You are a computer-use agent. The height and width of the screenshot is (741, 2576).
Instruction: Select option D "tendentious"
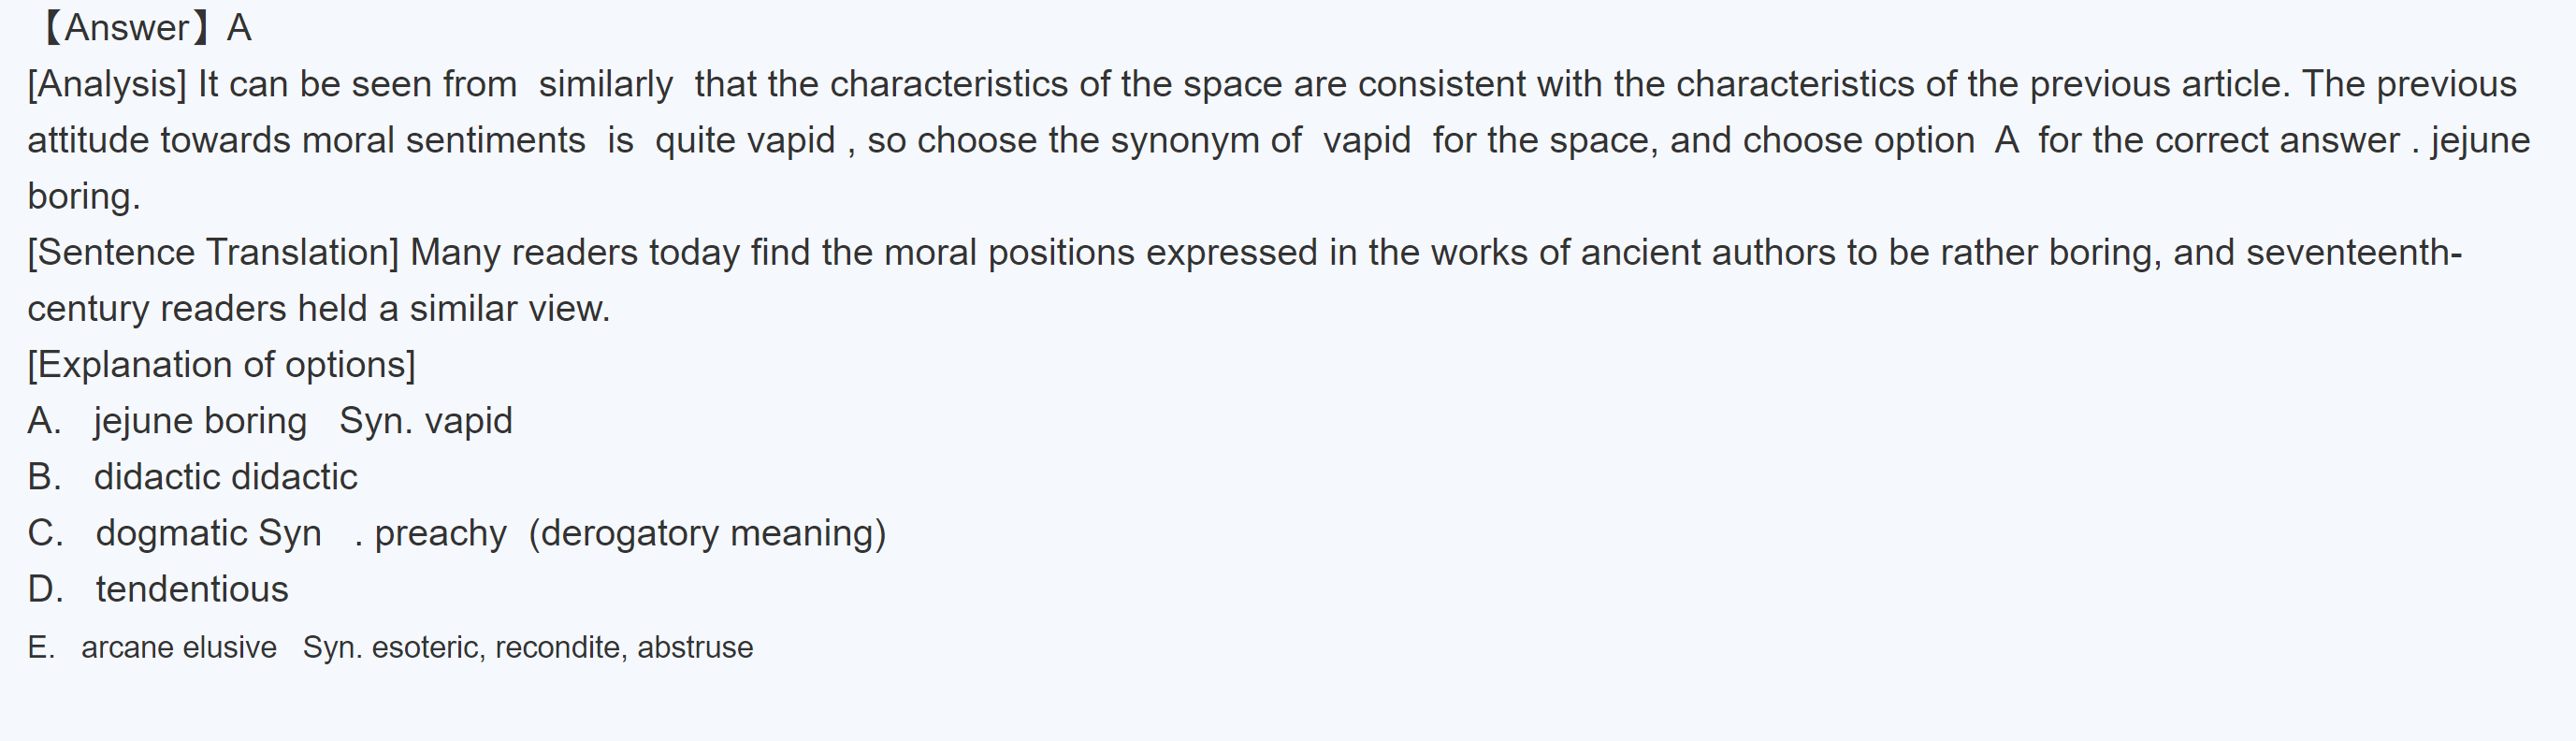coord(191,589)
